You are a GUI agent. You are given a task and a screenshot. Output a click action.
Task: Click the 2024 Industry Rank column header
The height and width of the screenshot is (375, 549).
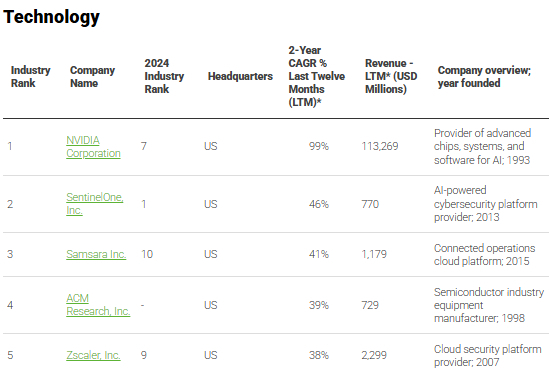pyautogui.click(x=164, y=76)
